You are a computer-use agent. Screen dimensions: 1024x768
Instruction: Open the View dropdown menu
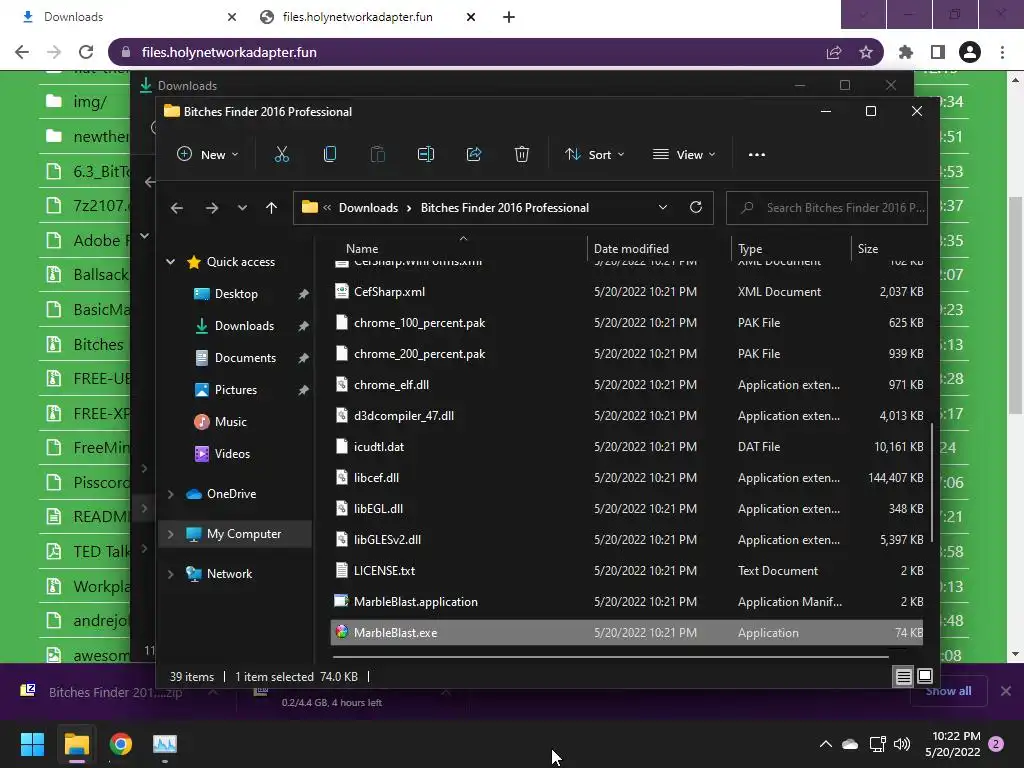(x=684, y=155)
